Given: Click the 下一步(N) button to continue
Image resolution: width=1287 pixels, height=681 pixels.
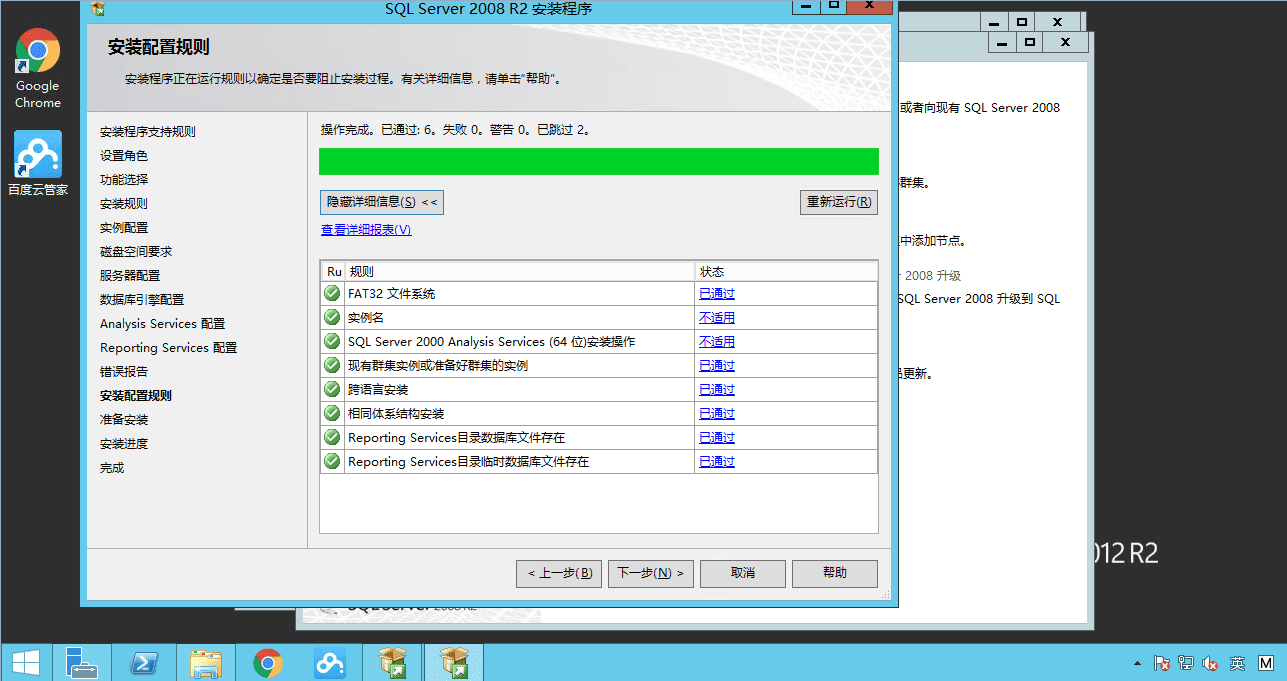Looking at the screenshot, I should point(650,573).
